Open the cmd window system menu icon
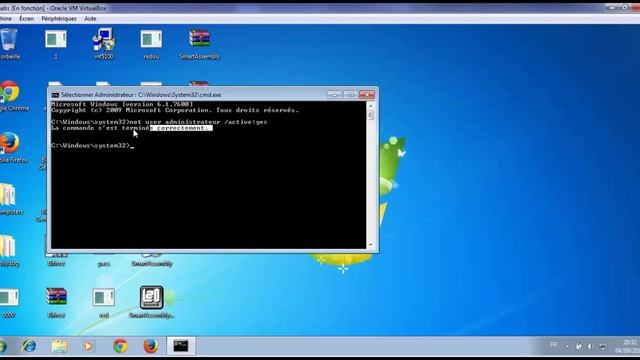Image resolution: width=640 pixels, height=360 pixels. coord(55,95)
